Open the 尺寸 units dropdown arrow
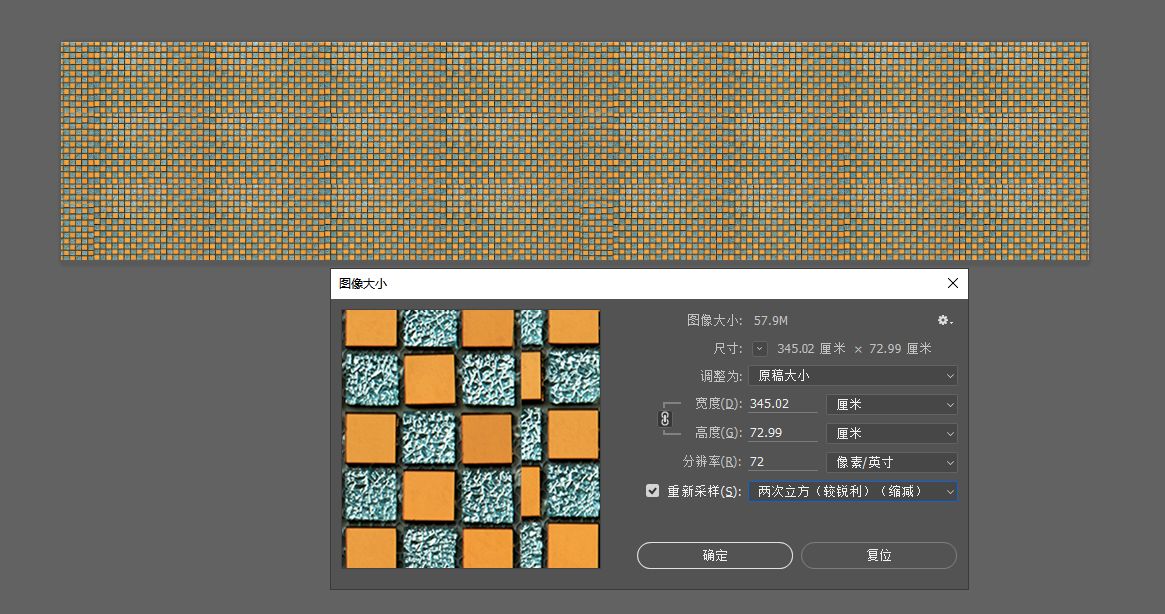This screenshot has height=614, width=1165. [759, 349]
